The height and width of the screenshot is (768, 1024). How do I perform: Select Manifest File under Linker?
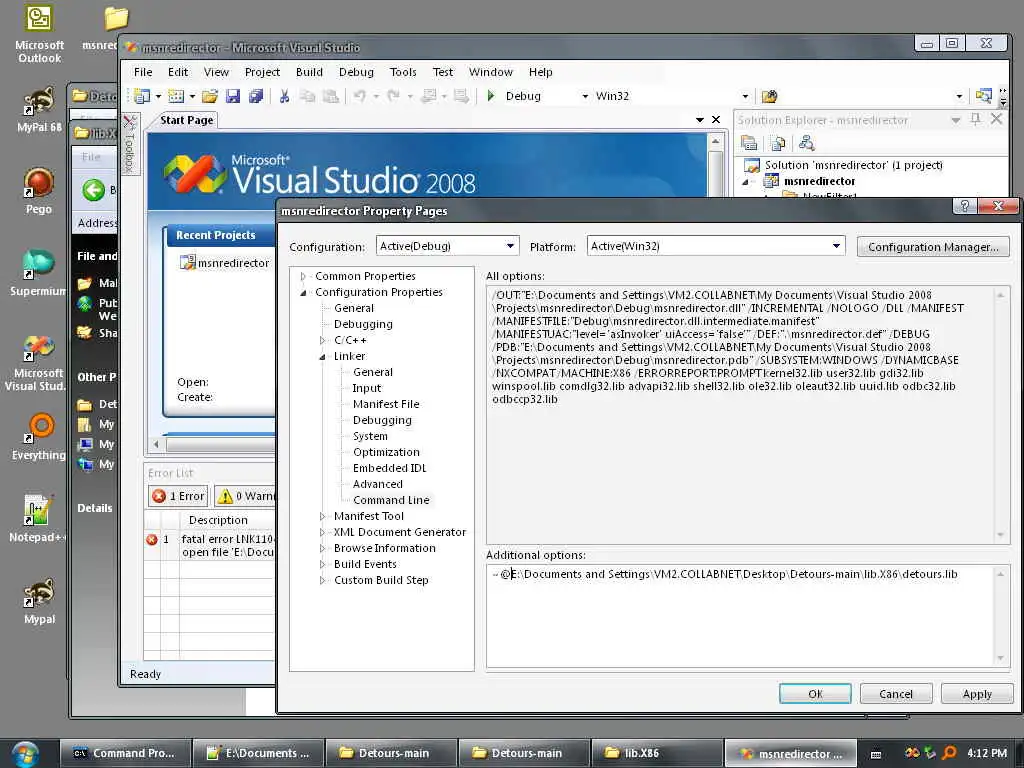386,404
